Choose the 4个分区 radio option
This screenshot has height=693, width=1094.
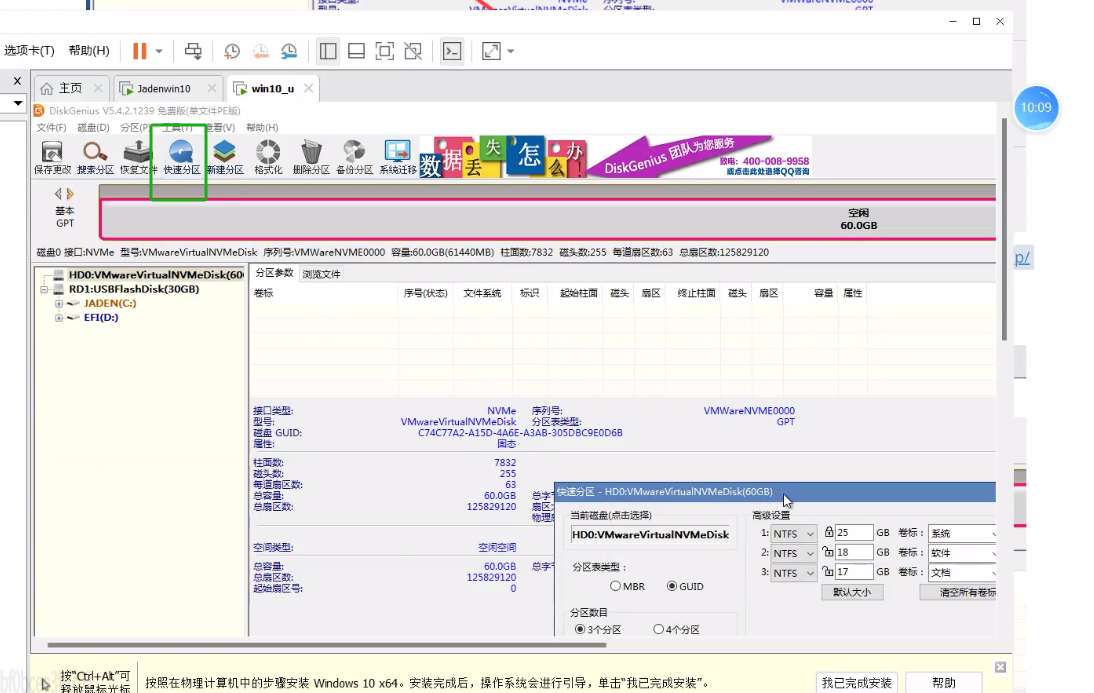pos(659,629)
